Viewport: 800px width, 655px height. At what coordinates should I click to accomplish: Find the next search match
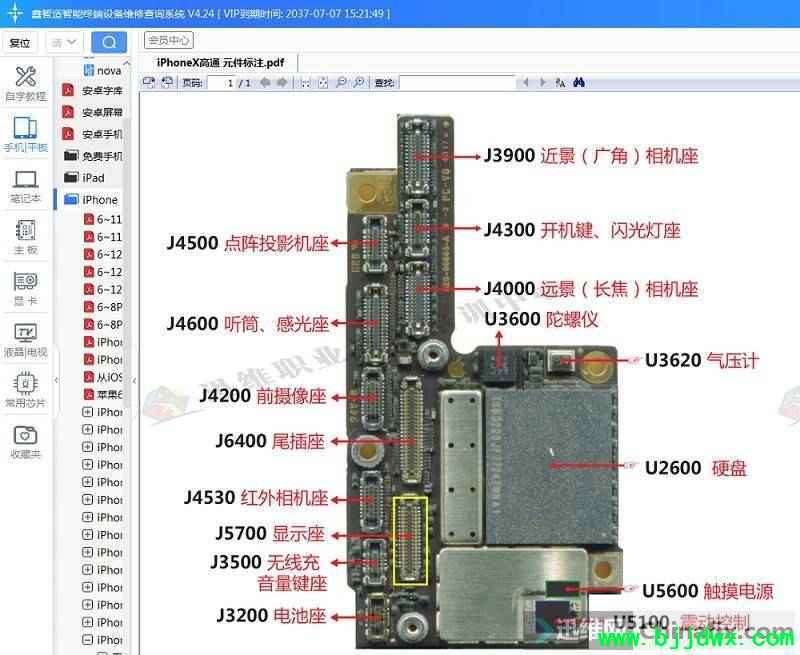[542, 82]
